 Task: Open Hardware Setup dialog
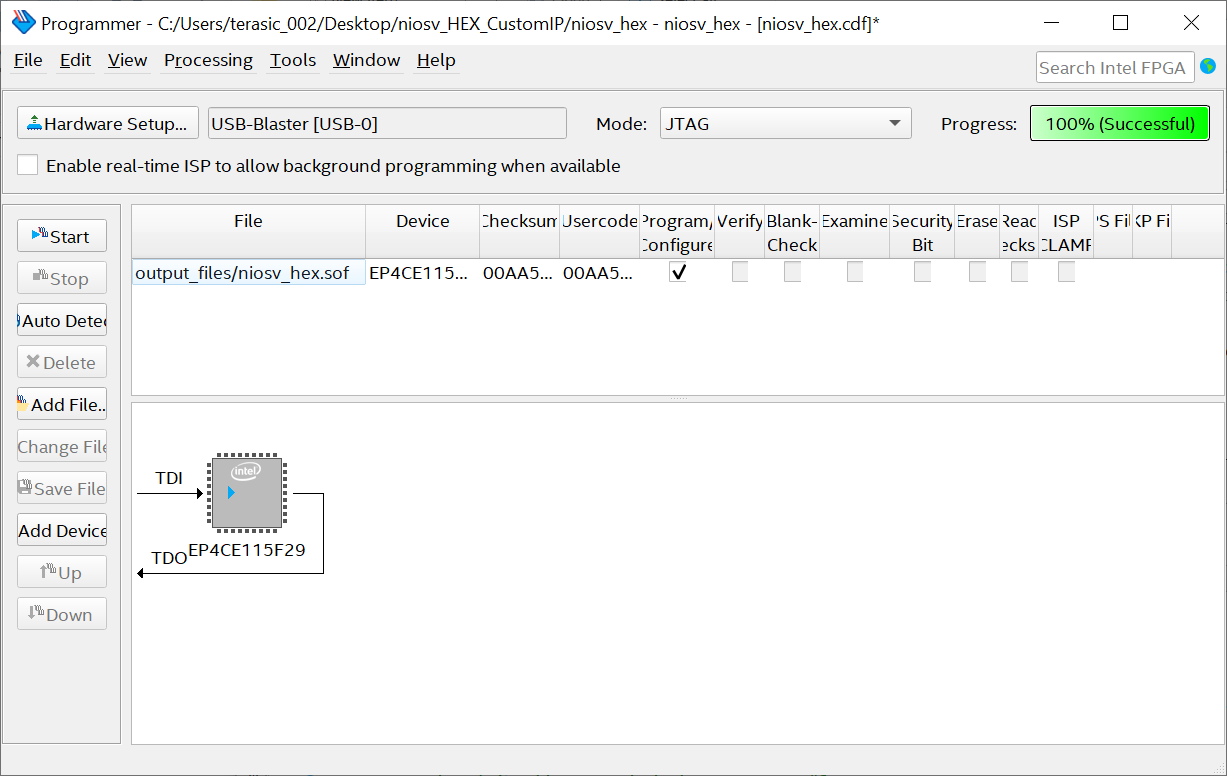coord(108,124)
